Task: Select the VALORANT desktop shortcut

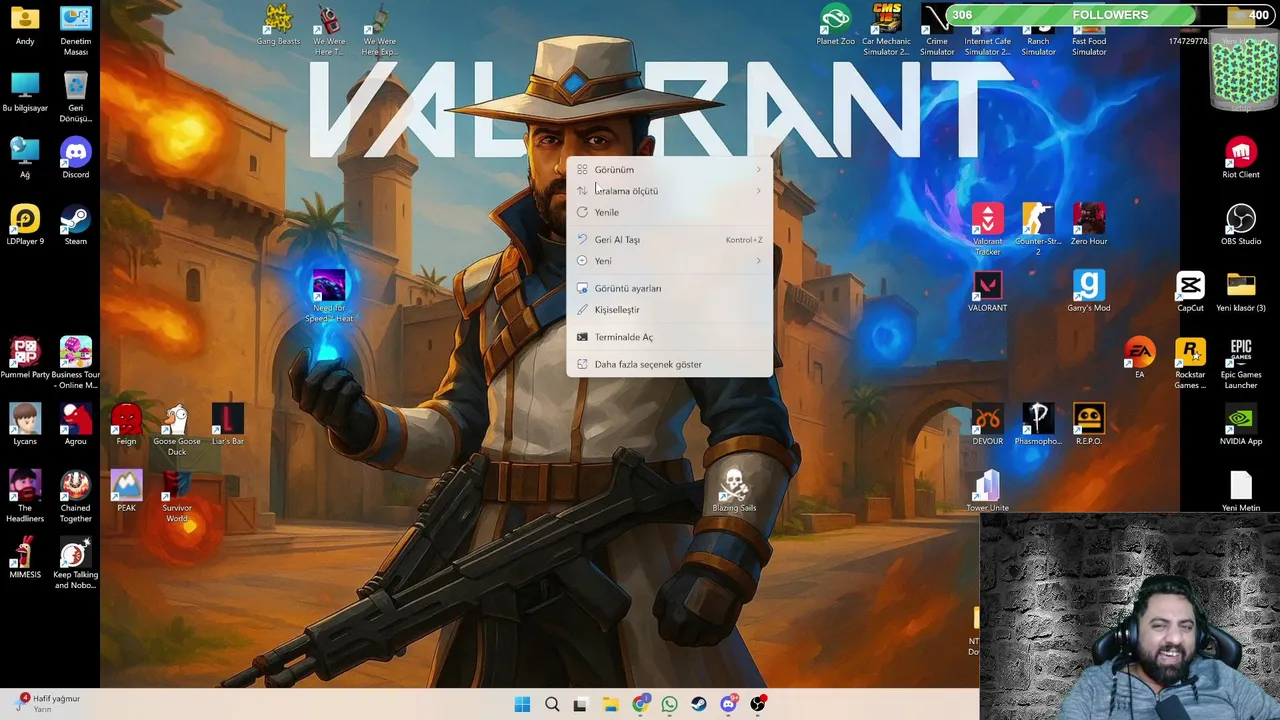Action: pos(987,292)
